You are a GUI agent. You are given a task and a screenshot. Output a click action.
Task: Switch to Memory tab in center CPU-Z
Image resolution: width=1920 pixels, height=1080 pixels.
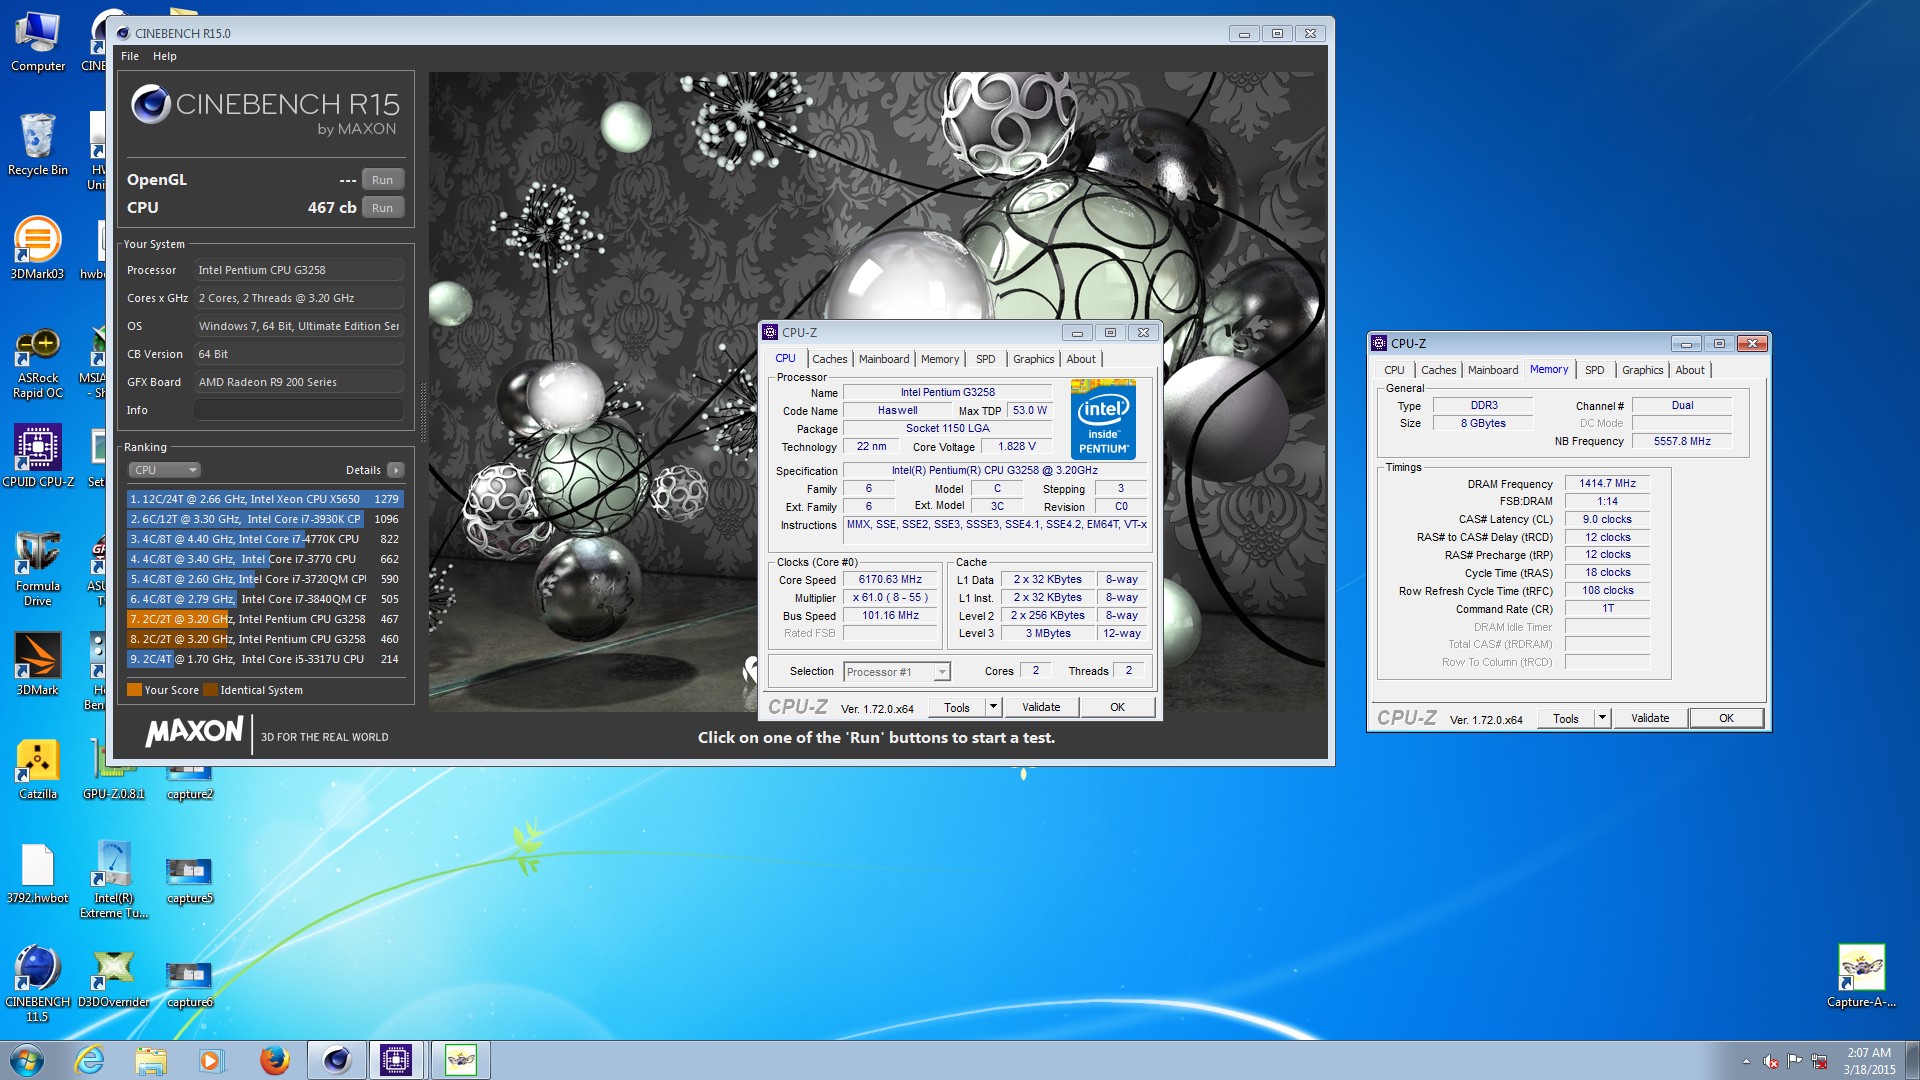[x=940, y=359]
